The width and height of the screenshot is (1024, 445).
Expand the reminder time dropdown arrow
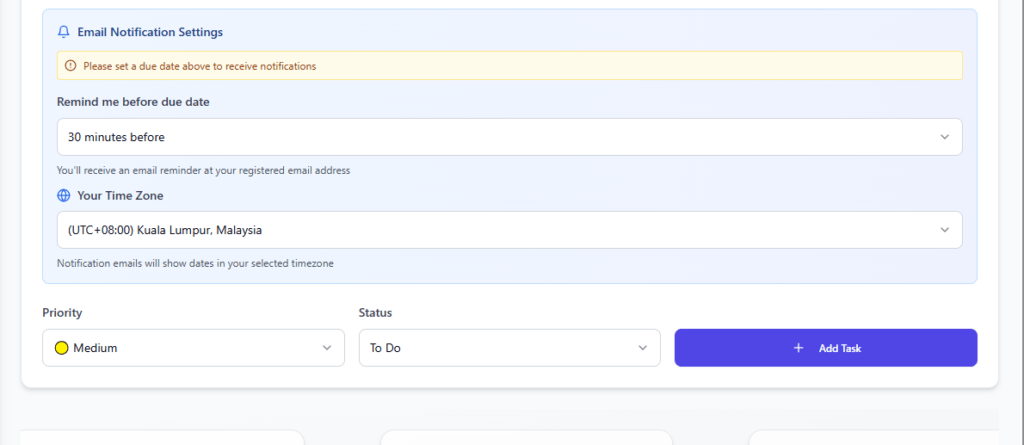coord(945,137)
